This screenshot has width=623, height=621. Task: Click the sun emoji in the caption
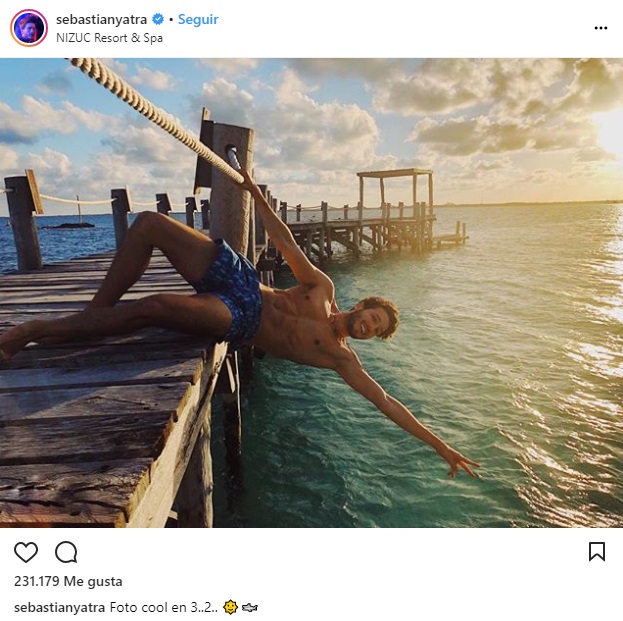(231, 607)
